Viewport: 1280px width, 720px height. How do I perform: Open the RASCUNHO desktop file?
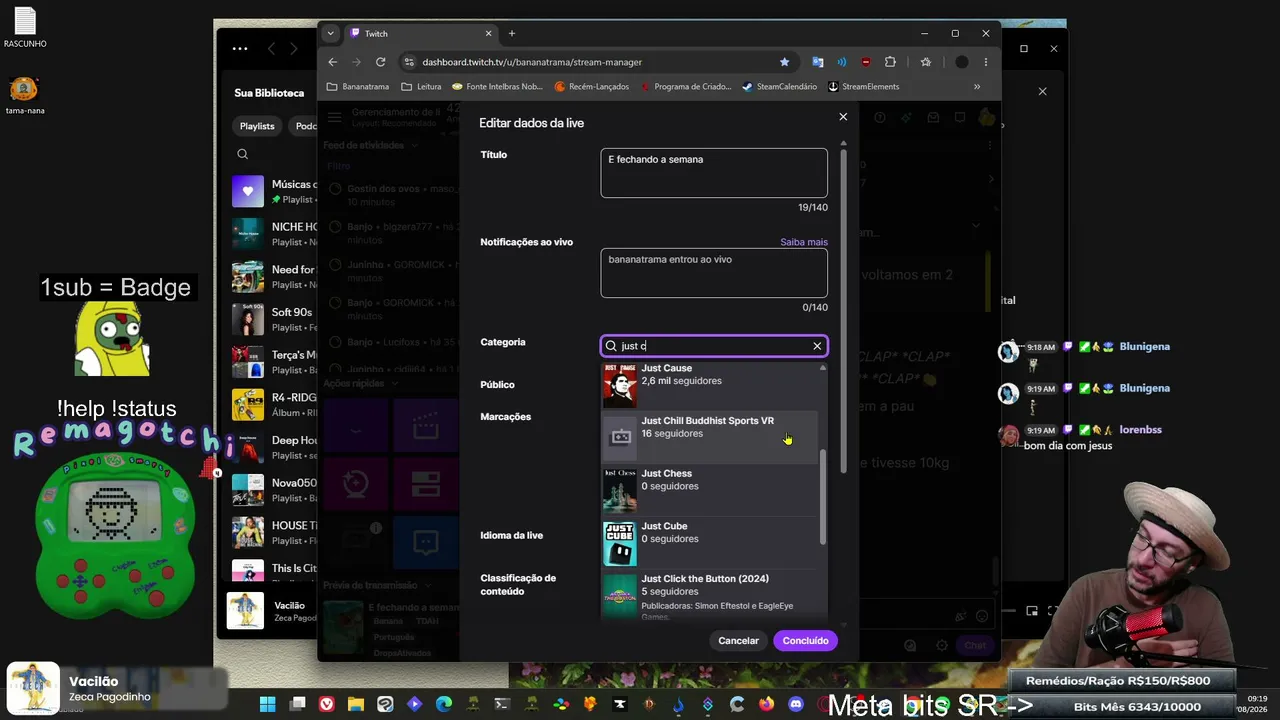pyautogui.click(x=24, y=28)
